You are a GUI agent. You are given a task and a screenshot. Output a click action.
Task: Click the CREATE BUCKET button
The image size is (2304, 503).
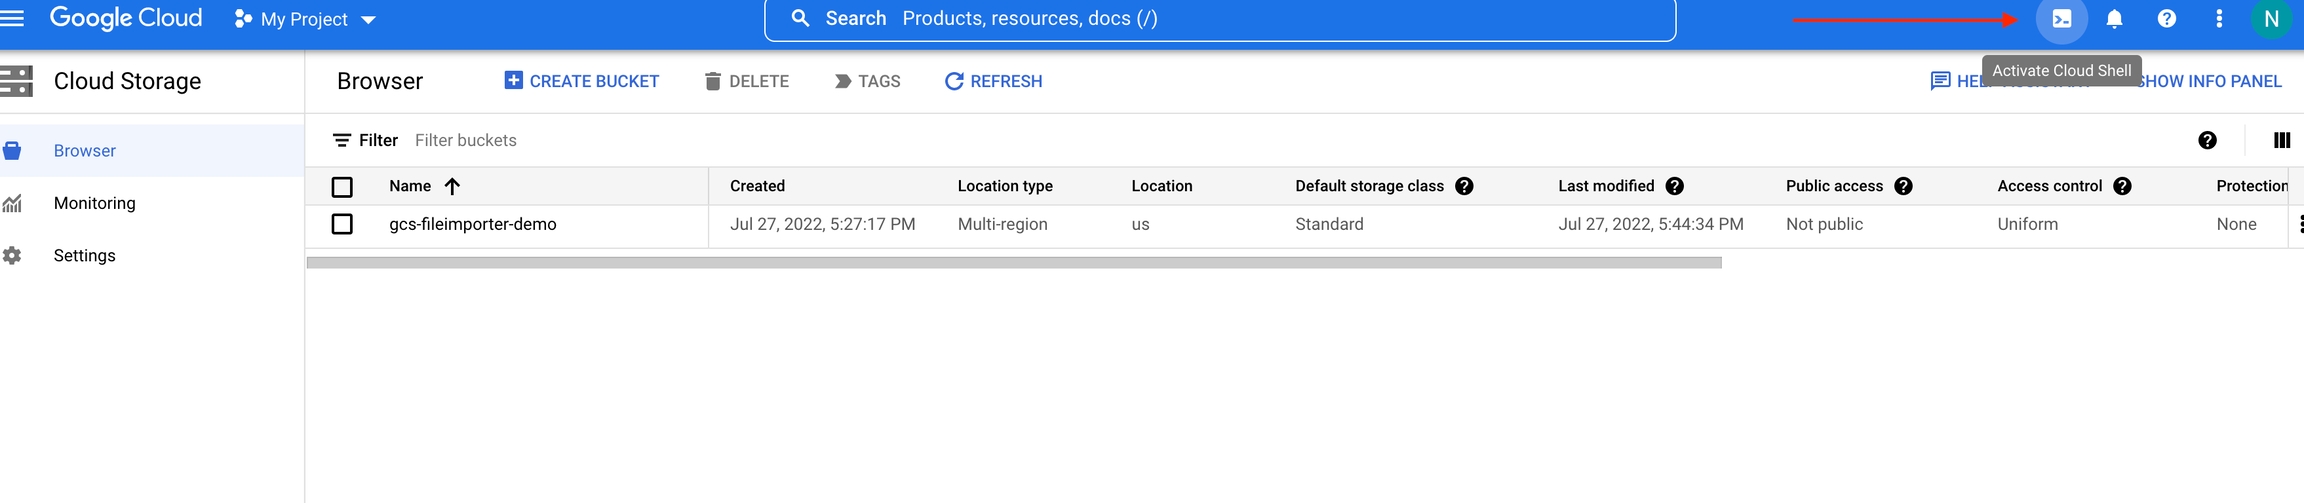point(581,81)
